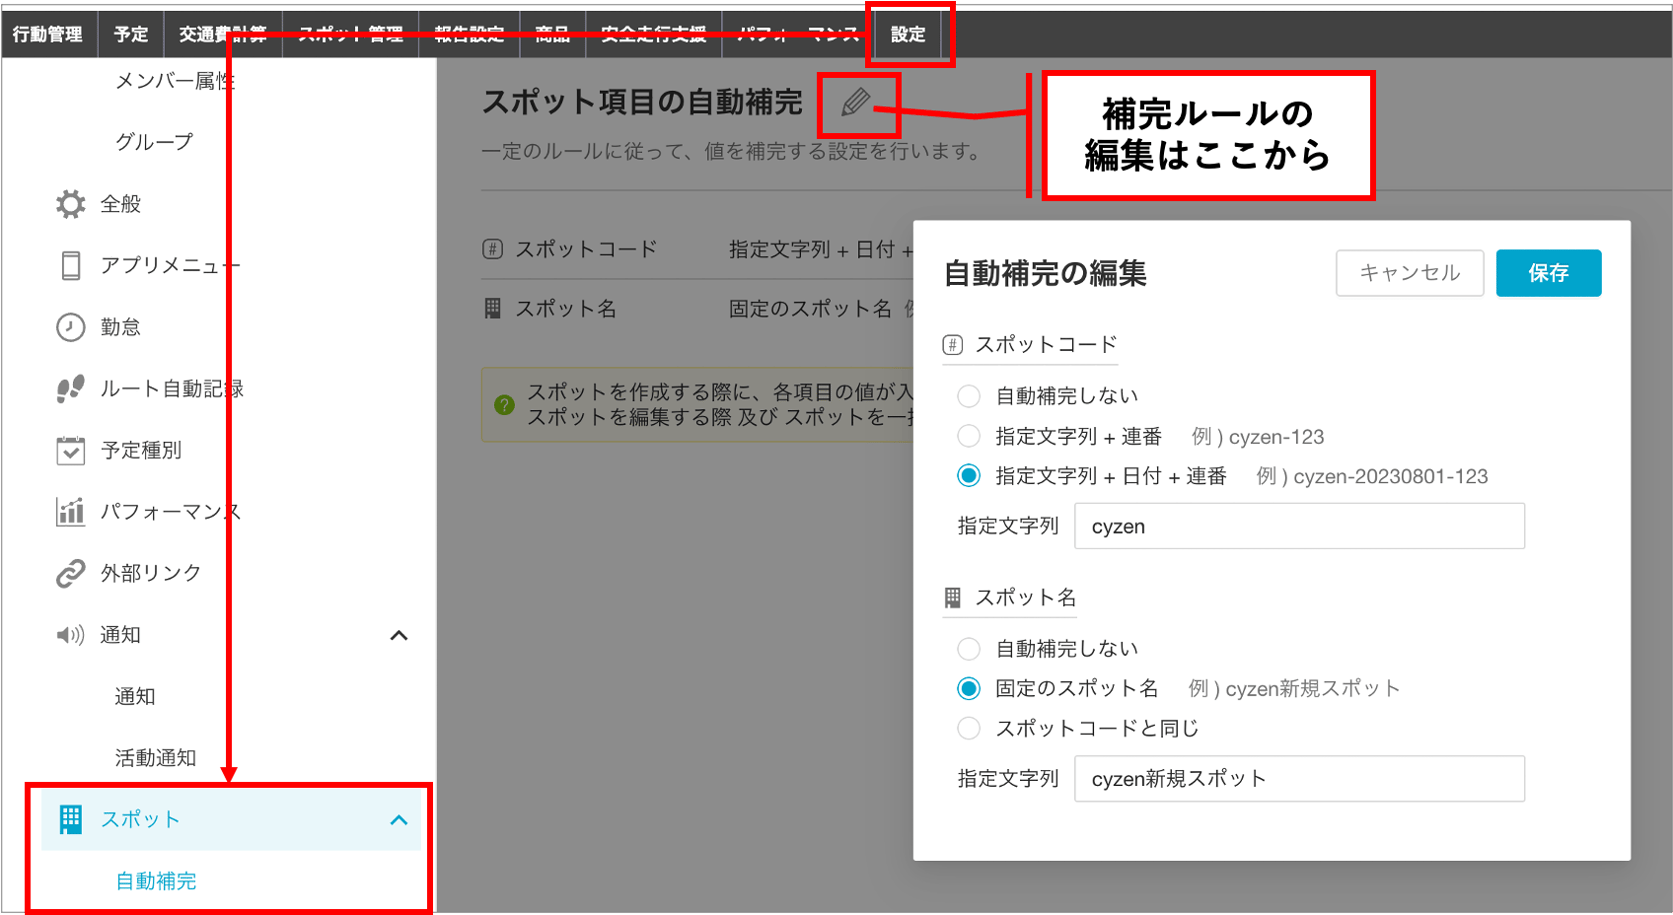Select 指定文字列＋連番 for スポットコード
Viewport: 1673px width, 915px height.
click(x=968, y=436)
